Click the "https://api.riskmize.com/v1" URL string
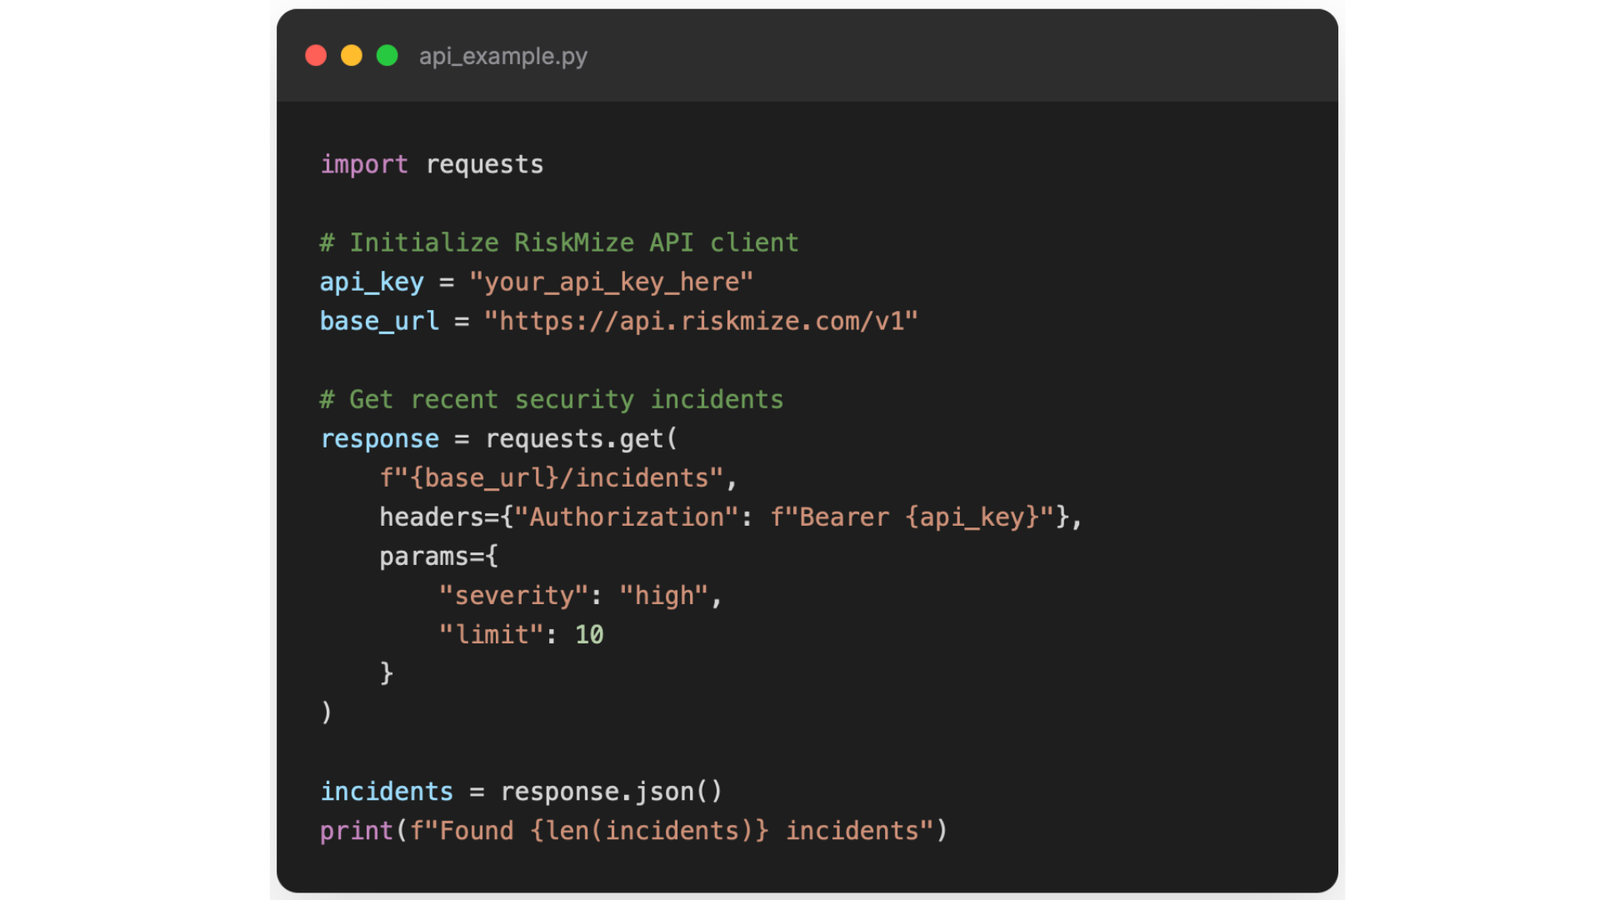The height and width of the screenshot is (900, 1600). pyautogui.click(x=701, y=321)
